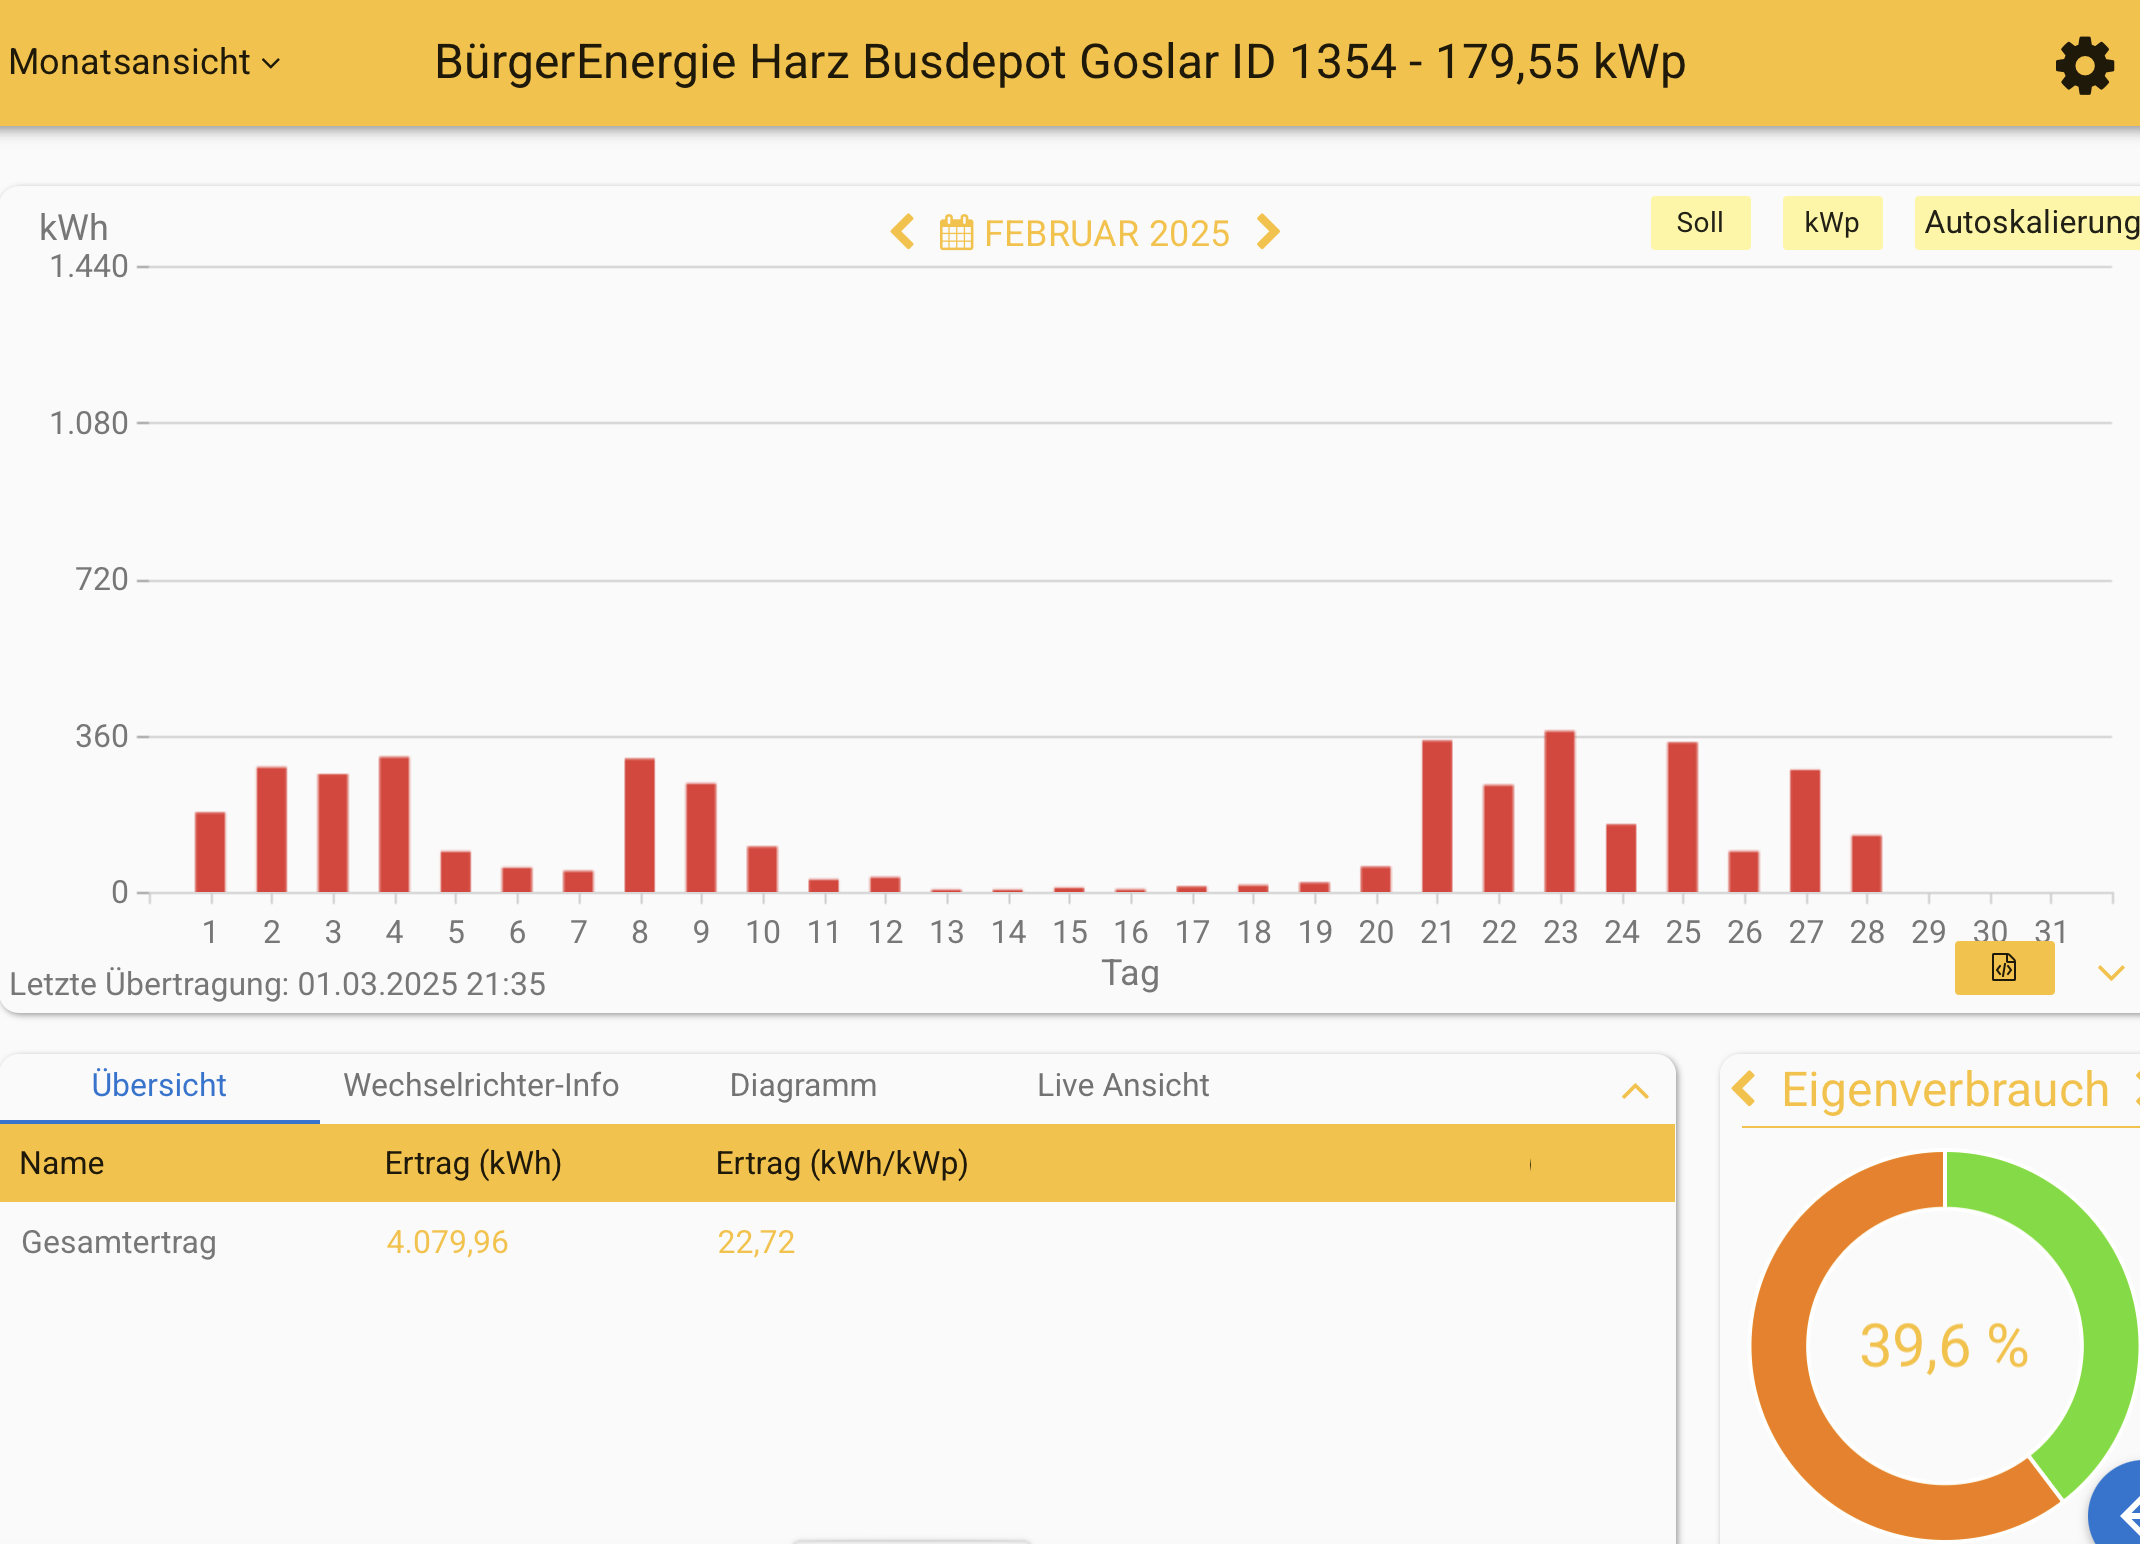Open the calendar date picker icon
The width and height of the screenshot is (2140, 1544).
click(x=956, y=233)
